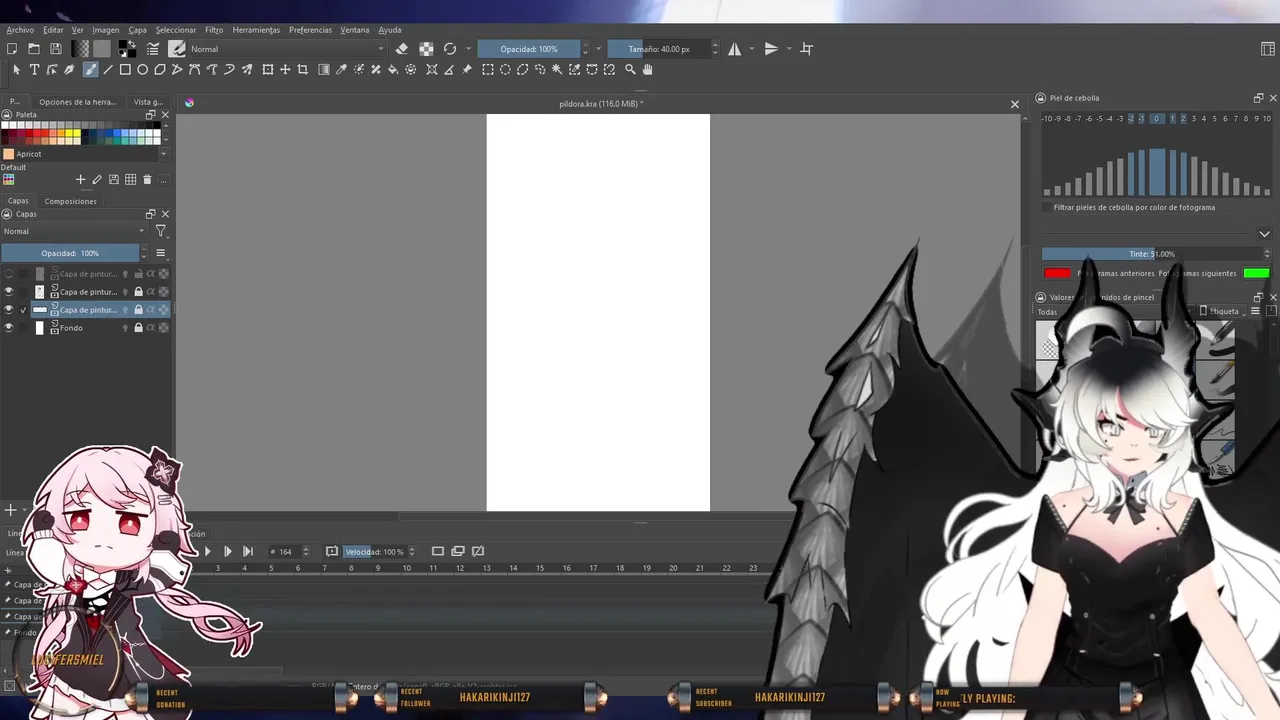Switch to the Composiciones tab
The height and width of the screenshot is (720, 1280).
pos(70,201)
